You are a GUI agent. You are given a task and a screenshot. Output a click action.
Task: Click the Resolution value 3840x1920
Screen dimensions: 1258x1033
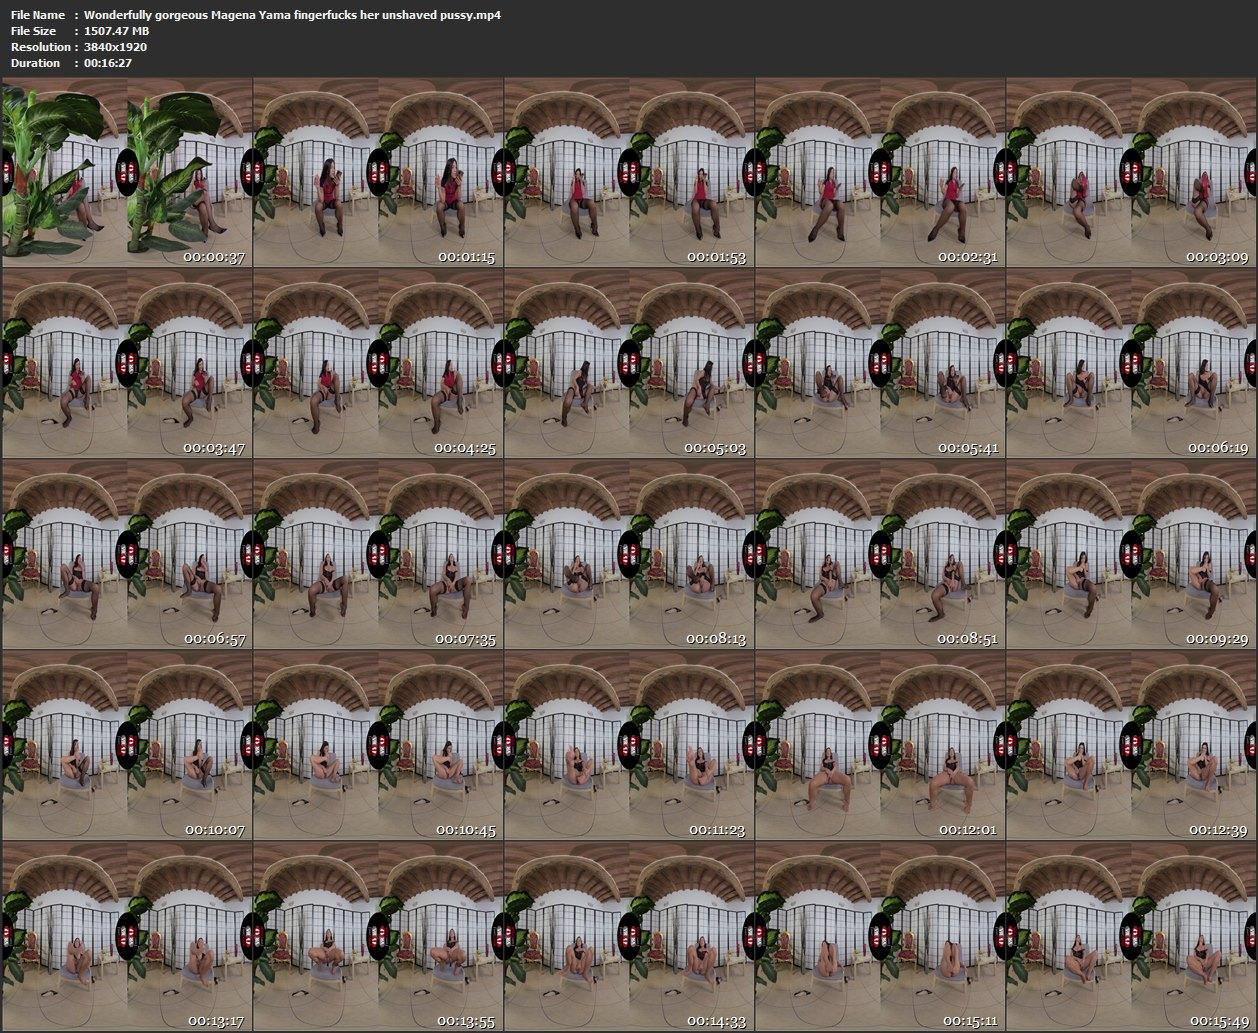click(x=115, y=47)
